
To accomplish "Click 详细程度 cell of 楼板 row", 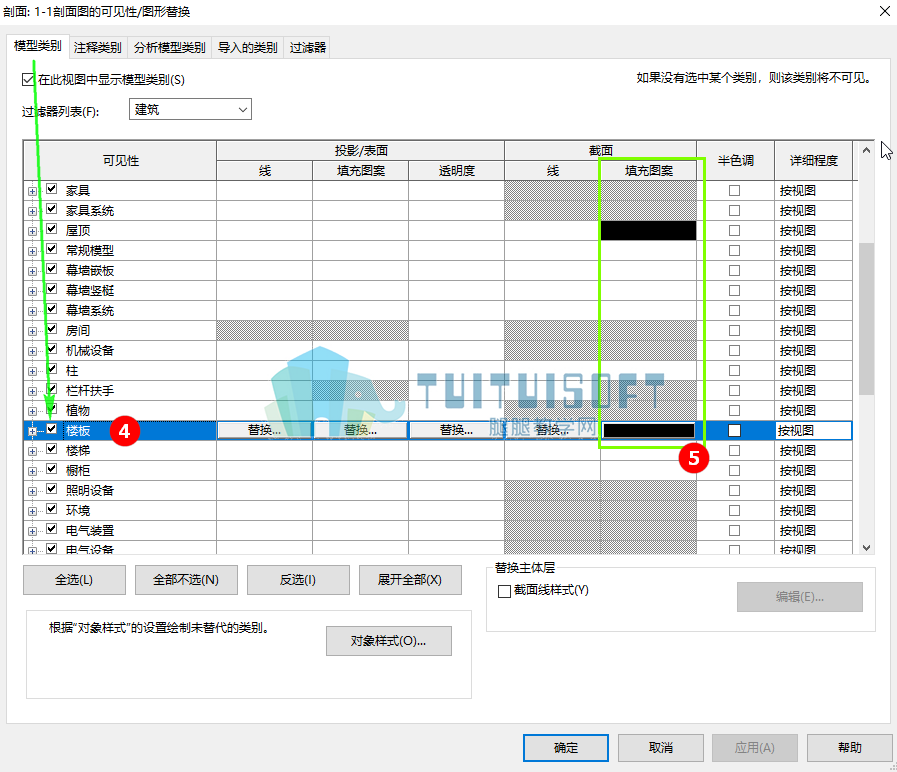I will (x=813, y=430).
